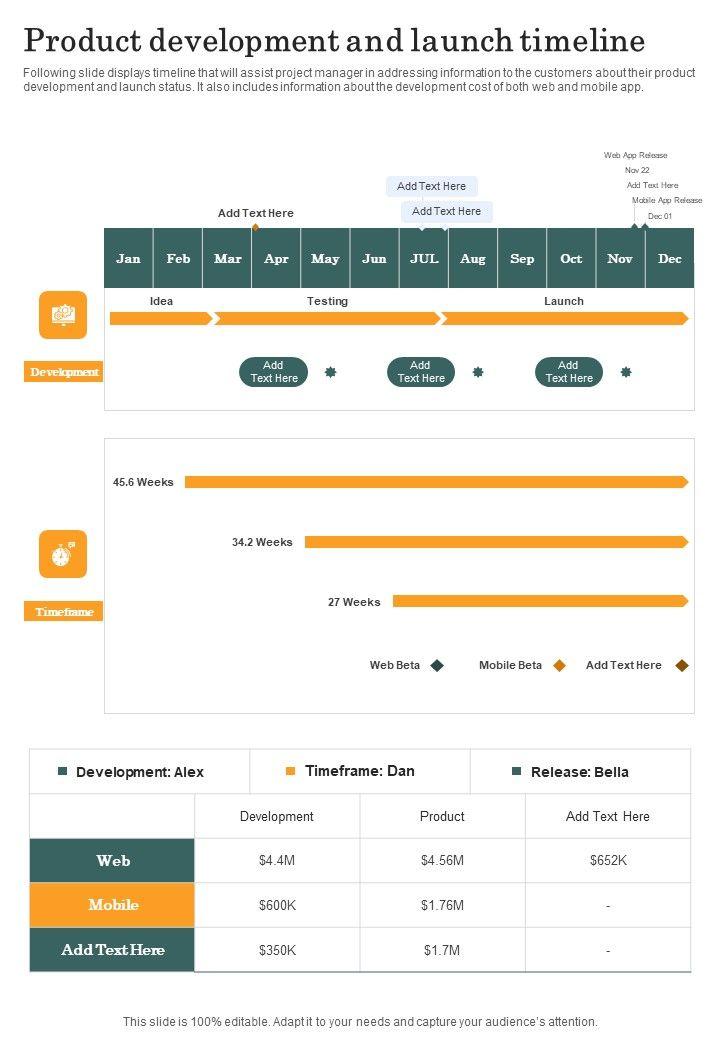Click the Product column header
720x1040 pixels.
point(442,816)
